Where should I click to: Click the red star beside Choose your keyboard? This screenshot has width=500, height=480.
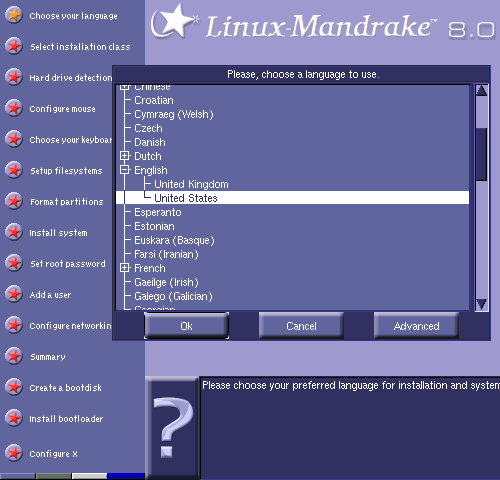click(x=14, y=139)
